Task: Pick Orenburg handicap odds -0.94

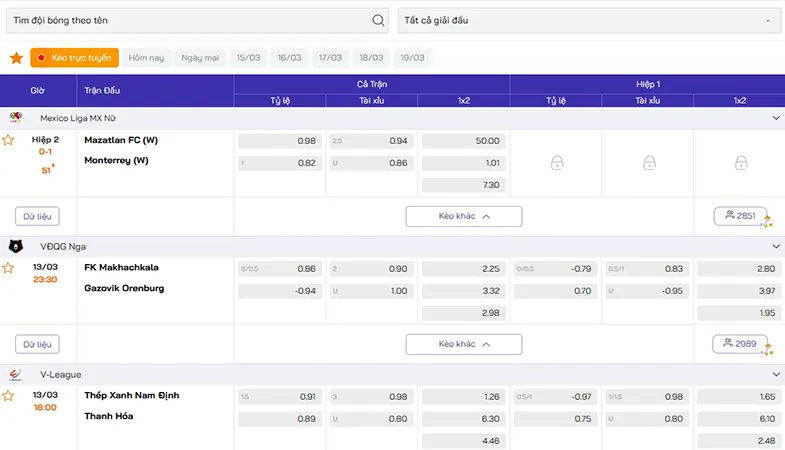Action: coord(280,291)
